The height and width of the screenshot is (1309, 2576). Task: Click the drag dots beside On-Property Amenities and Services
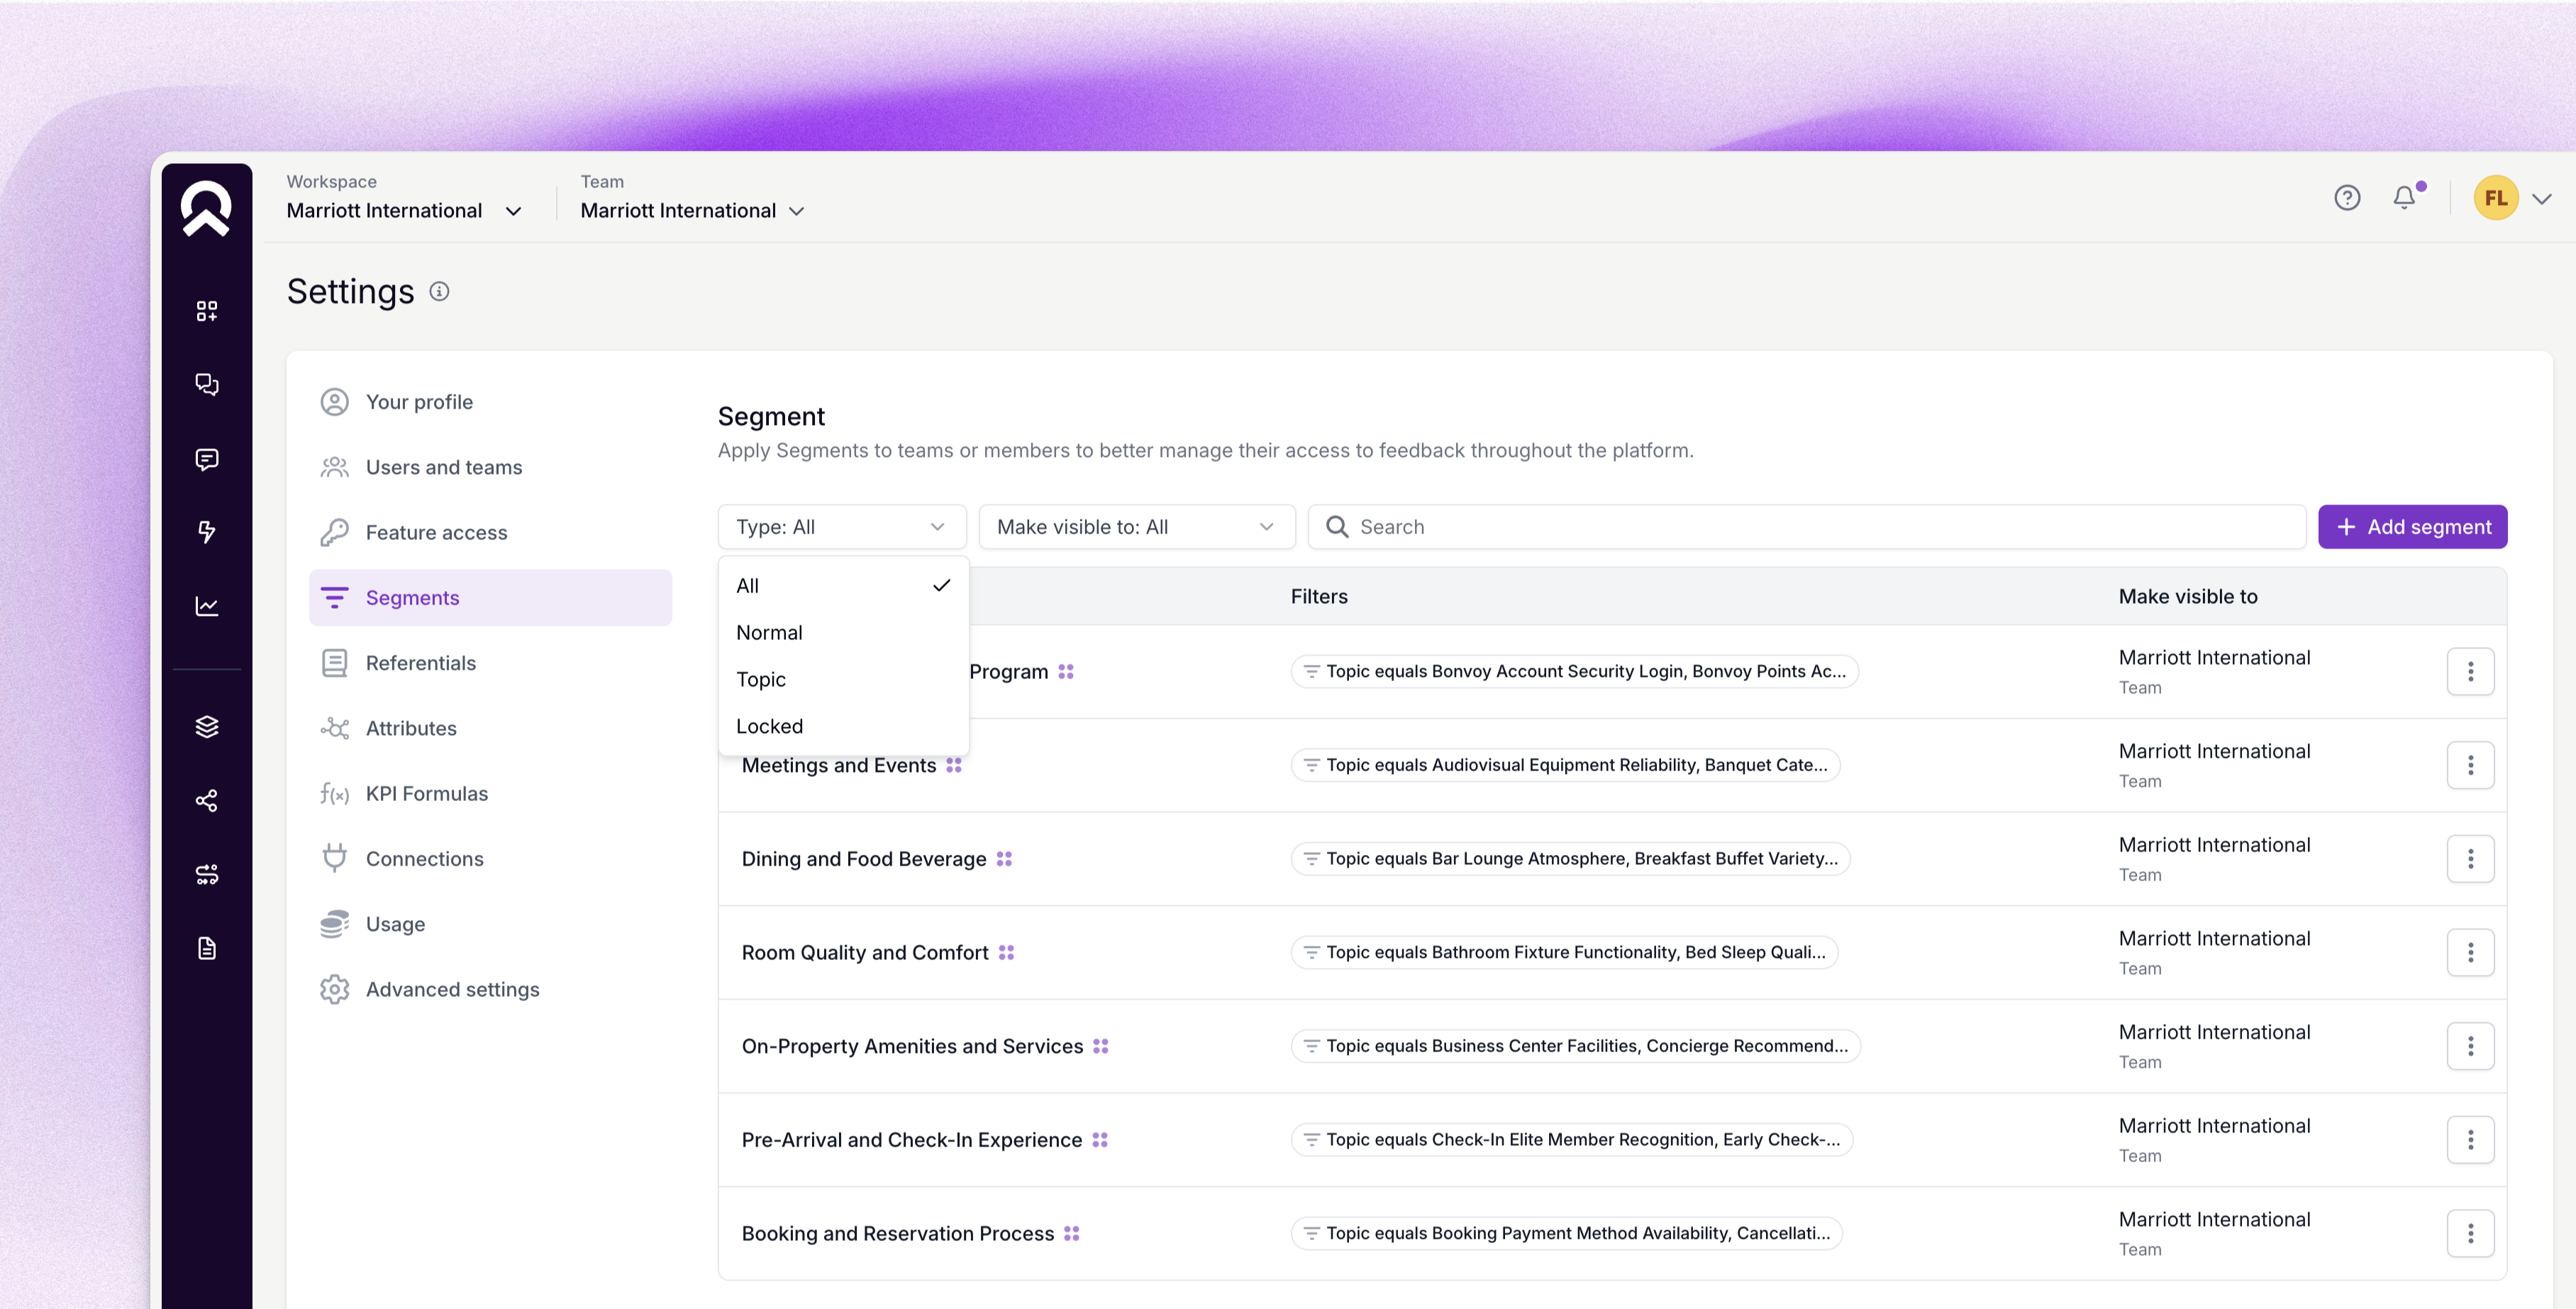[x=1100, y=1046]
